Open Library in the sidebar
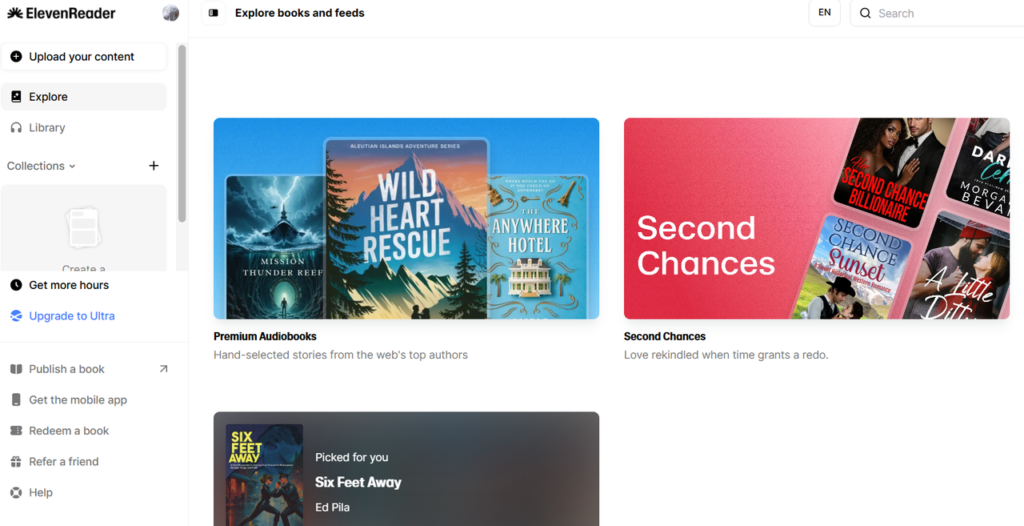Image resolution: width=1024 pixels, height=526 pixels. (84, 127)
